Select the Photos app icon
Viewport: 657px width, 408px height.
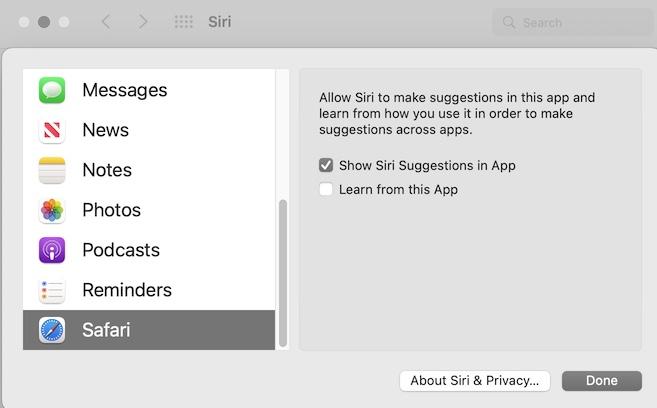52,210
